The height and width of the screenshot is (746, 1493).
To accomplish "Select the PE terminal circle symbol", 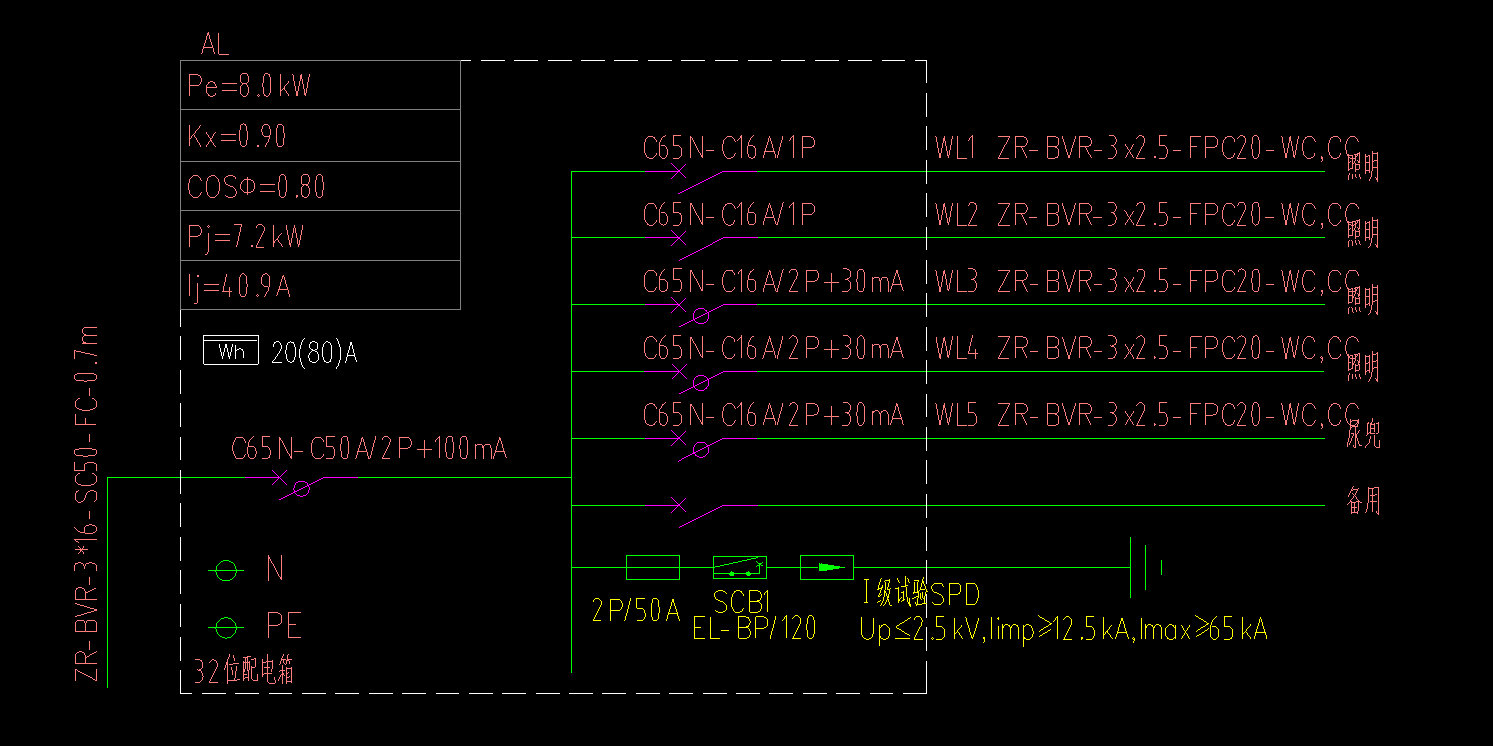I will pyautogui.click(x=227, y=628).
